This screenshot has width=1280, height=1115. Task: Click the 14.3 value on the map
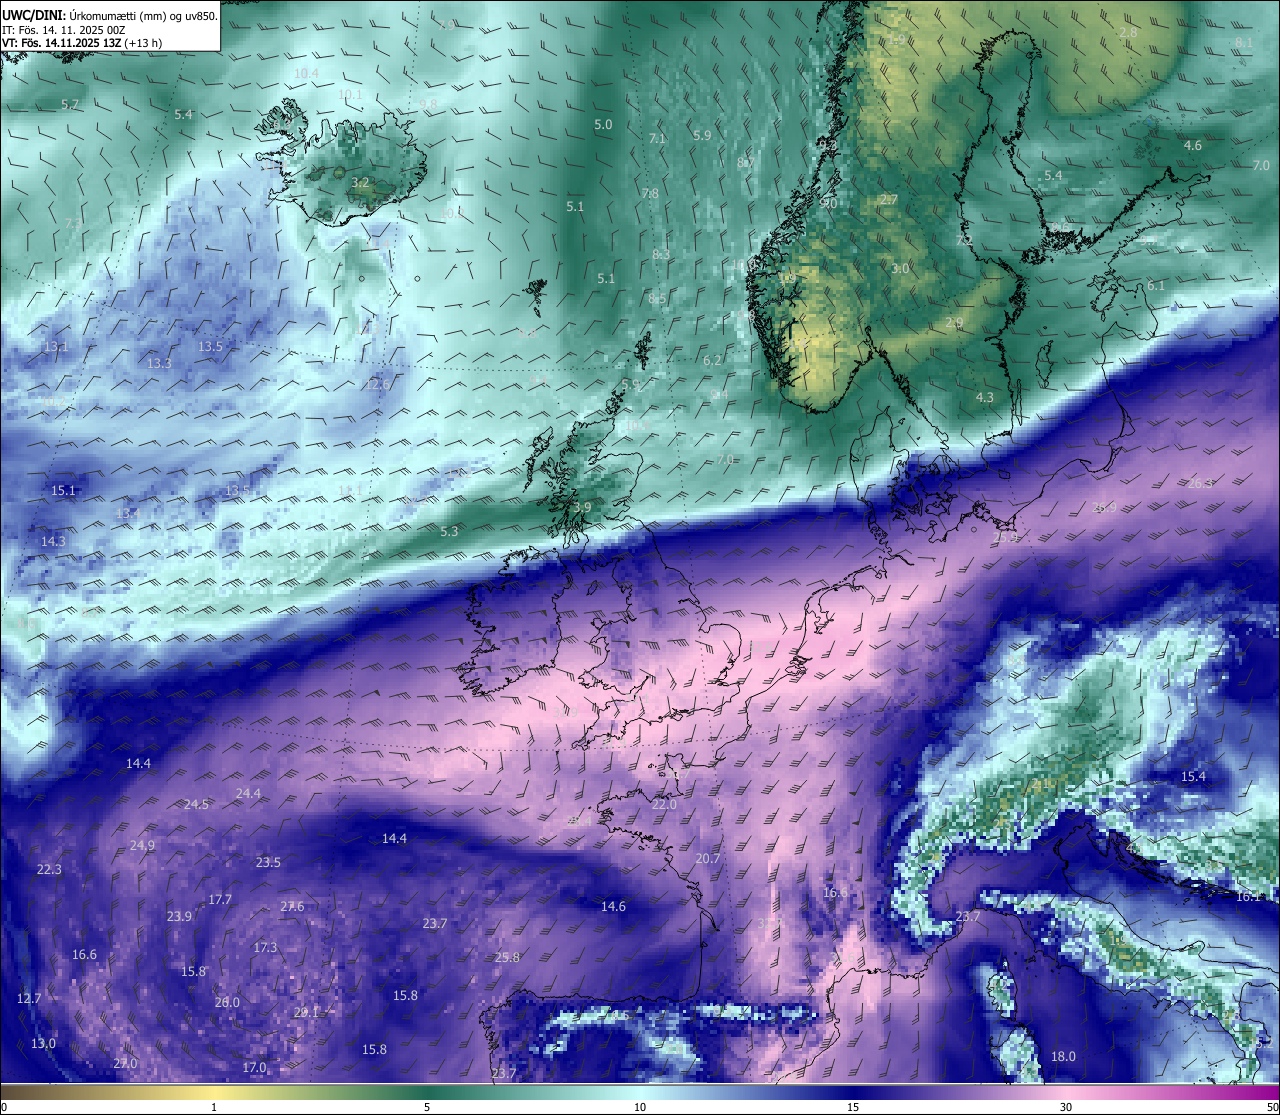(53, 541)
